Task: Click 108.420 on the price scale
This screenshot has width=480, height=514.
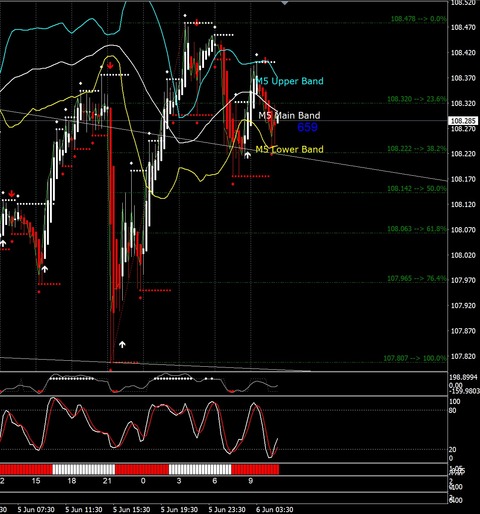Action: tap(463, 53)
